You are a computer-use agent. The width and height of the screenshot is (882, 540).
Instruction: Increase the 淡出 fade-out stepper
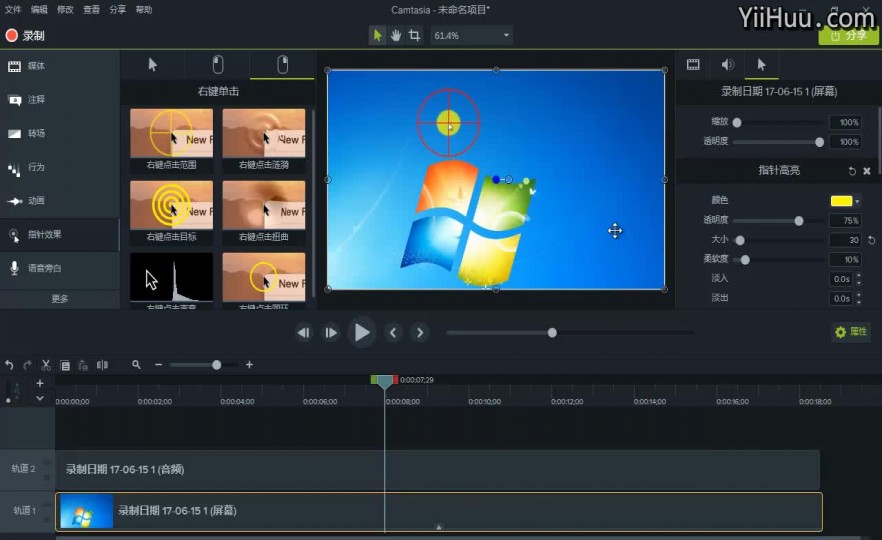pos(858,295)
